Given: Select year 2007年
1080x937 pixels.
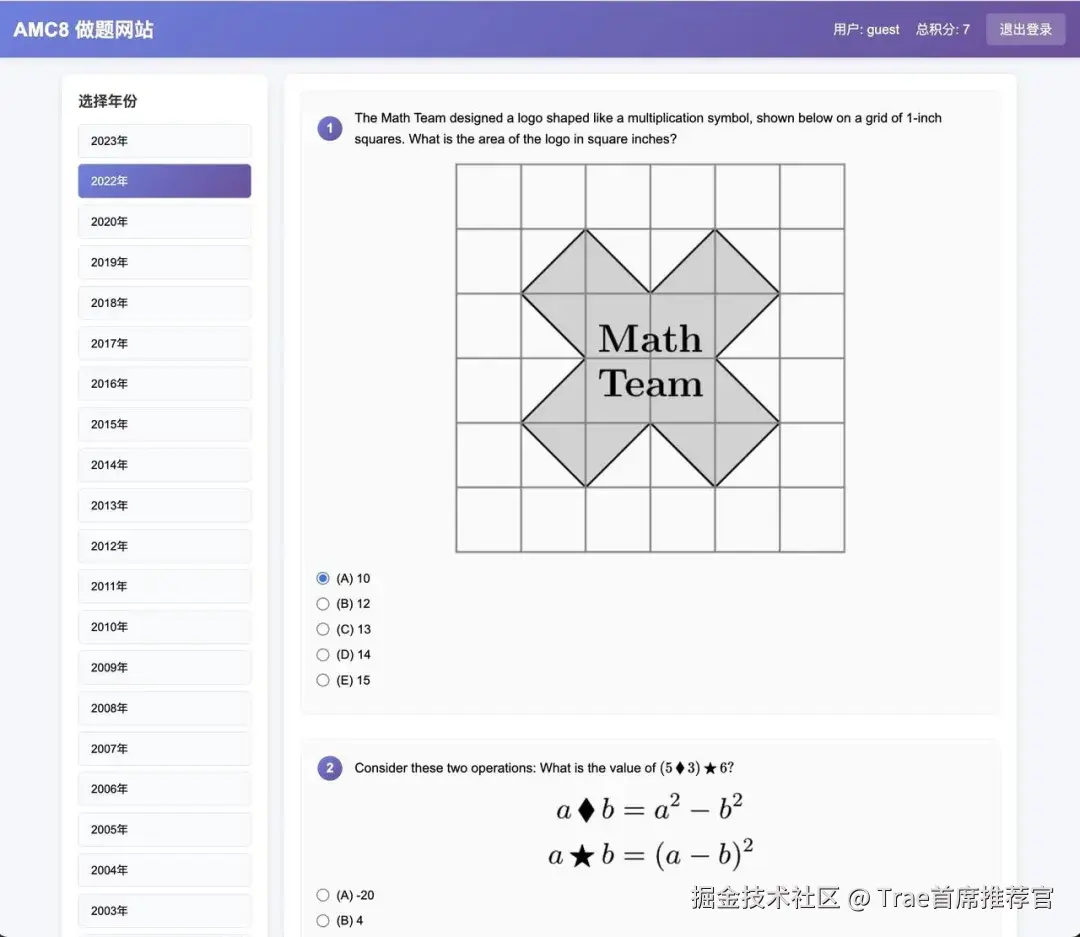Looking at the screenshot, I should click(165, 749).
